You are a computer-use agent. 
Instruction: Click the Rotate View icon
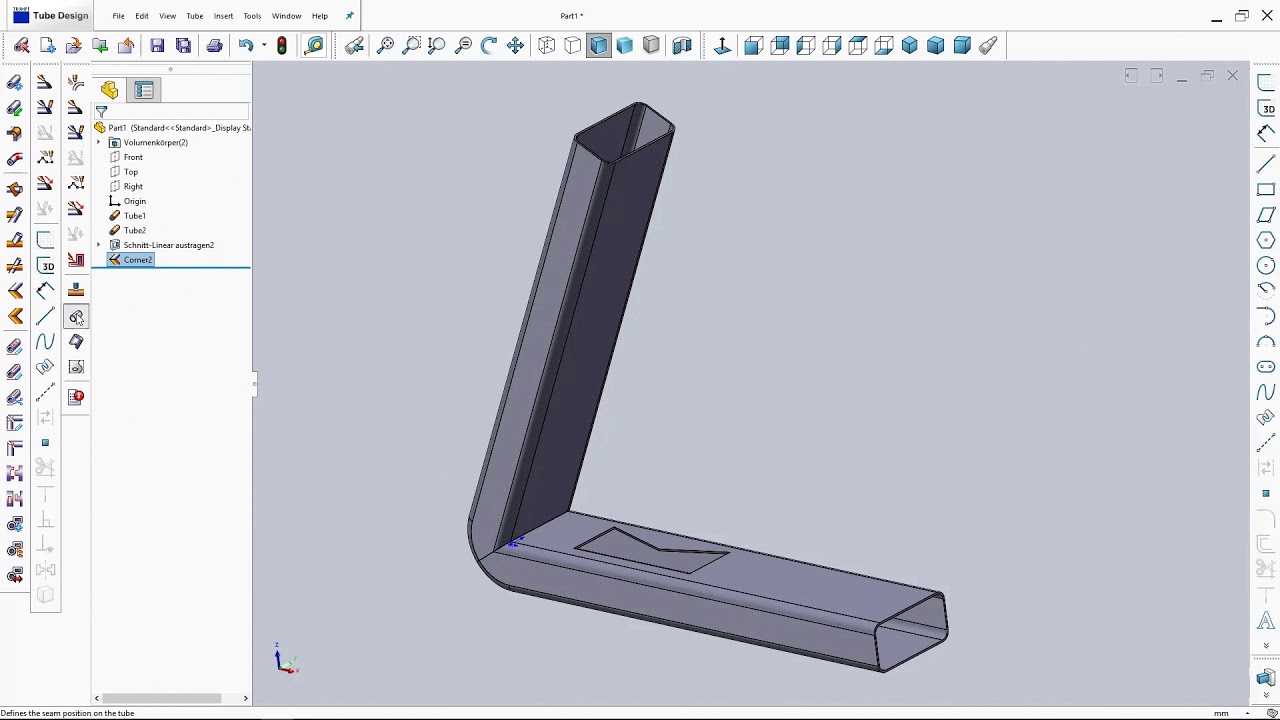[x=488, y=45]
